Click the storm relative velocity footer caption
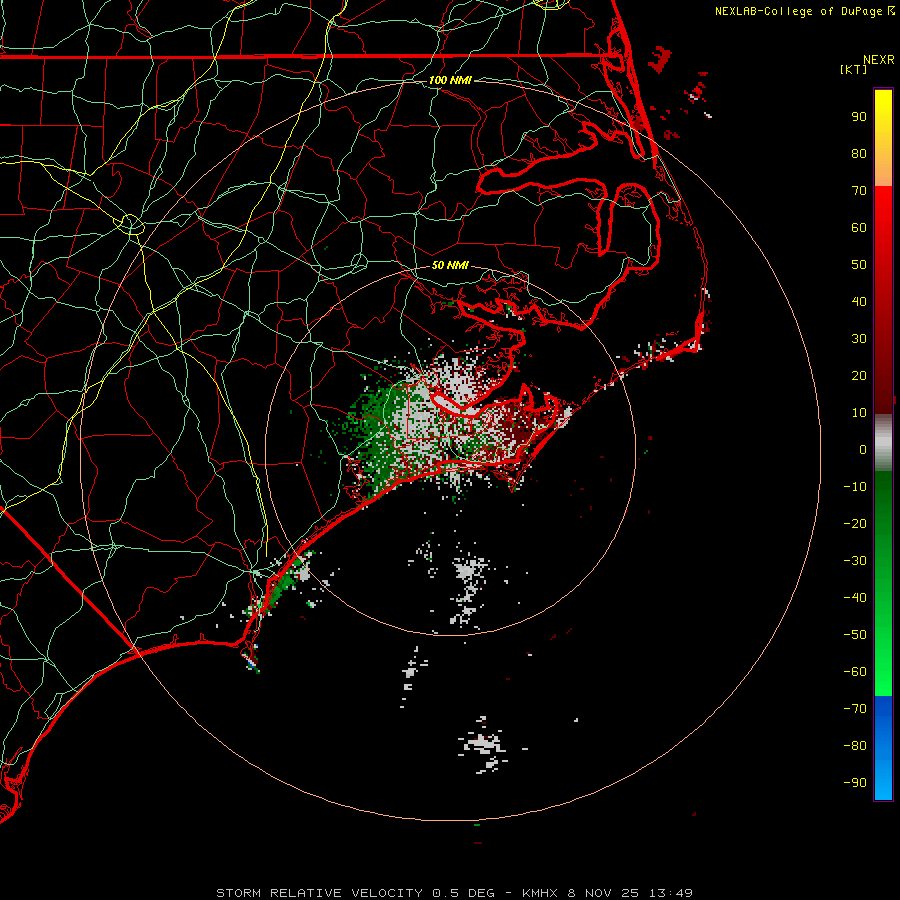This screenshot has width=900, height=900. (454, 893)
